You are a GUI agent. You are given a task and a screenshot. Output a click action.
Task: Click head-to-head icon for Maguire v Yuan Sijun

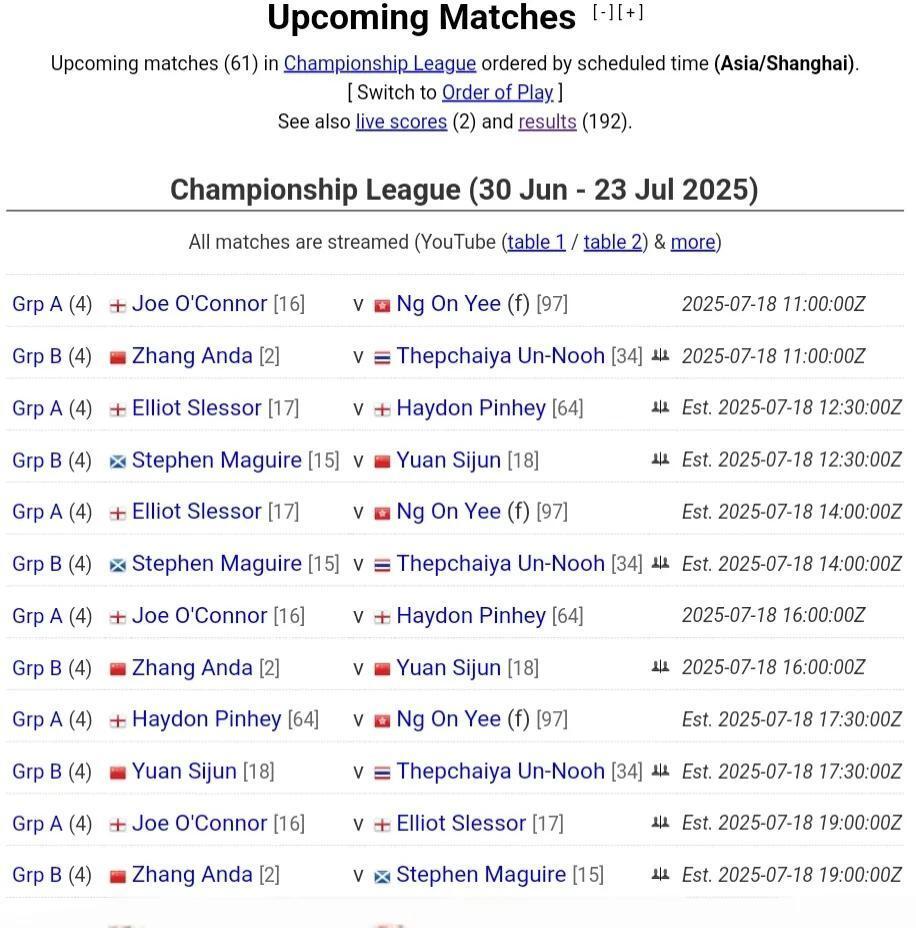(x=660, y=459)
